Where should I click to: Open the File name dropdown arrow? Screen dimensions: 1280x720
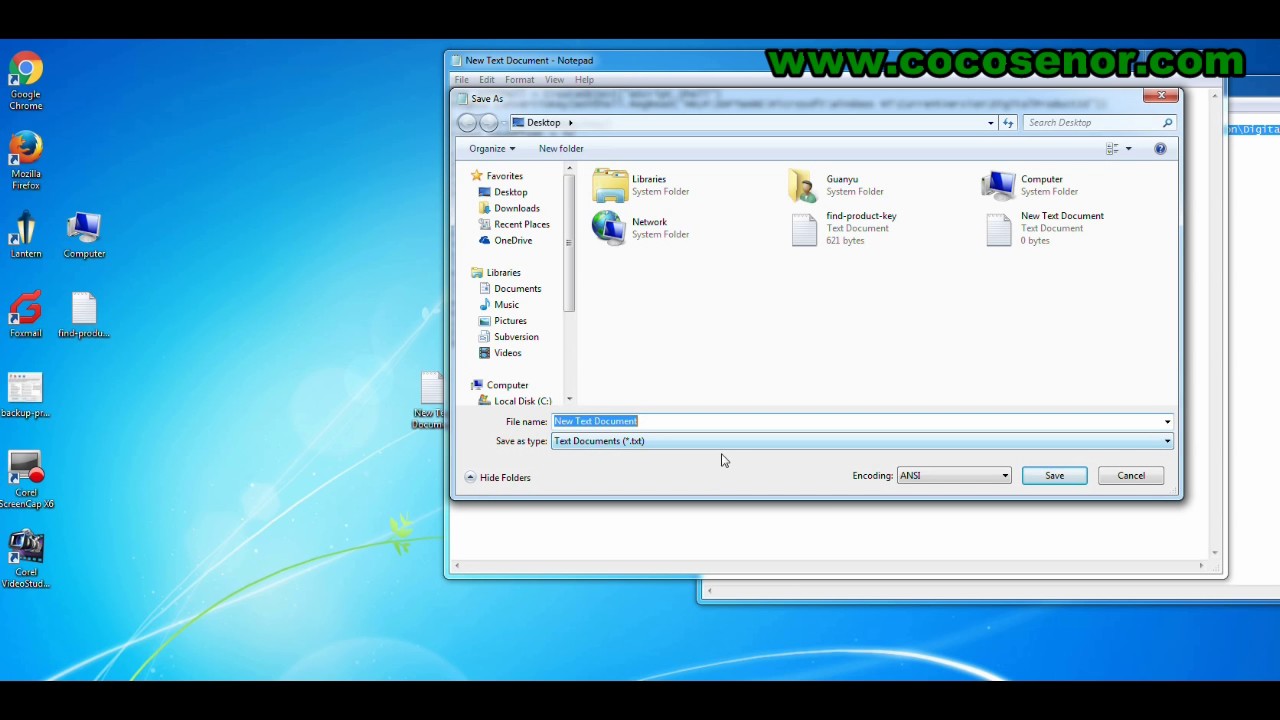click(1167, 422)
